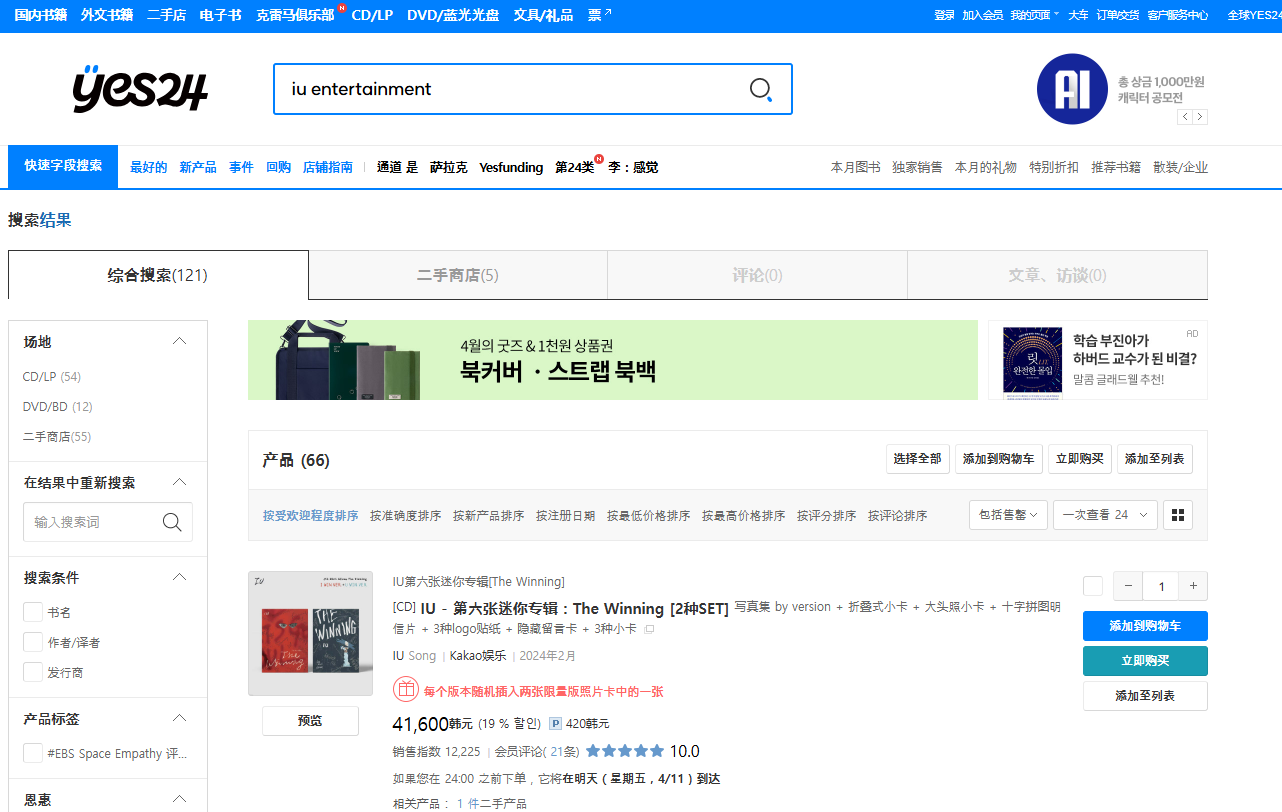Open The Winning album cover thumbnail

click(x=310, y=634)
